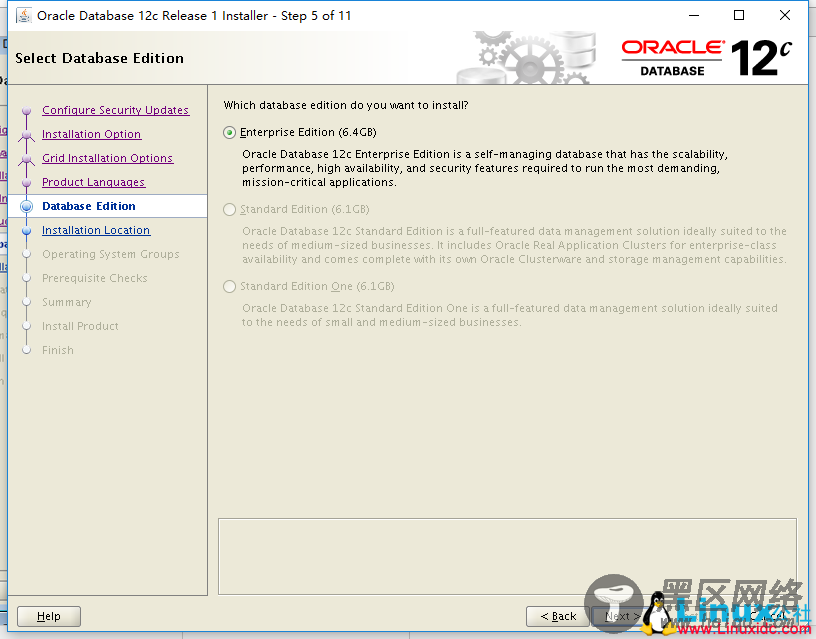Click the step bullet beside Installation Option
This screenshot has height=639, width=816.
coord(27,135)
